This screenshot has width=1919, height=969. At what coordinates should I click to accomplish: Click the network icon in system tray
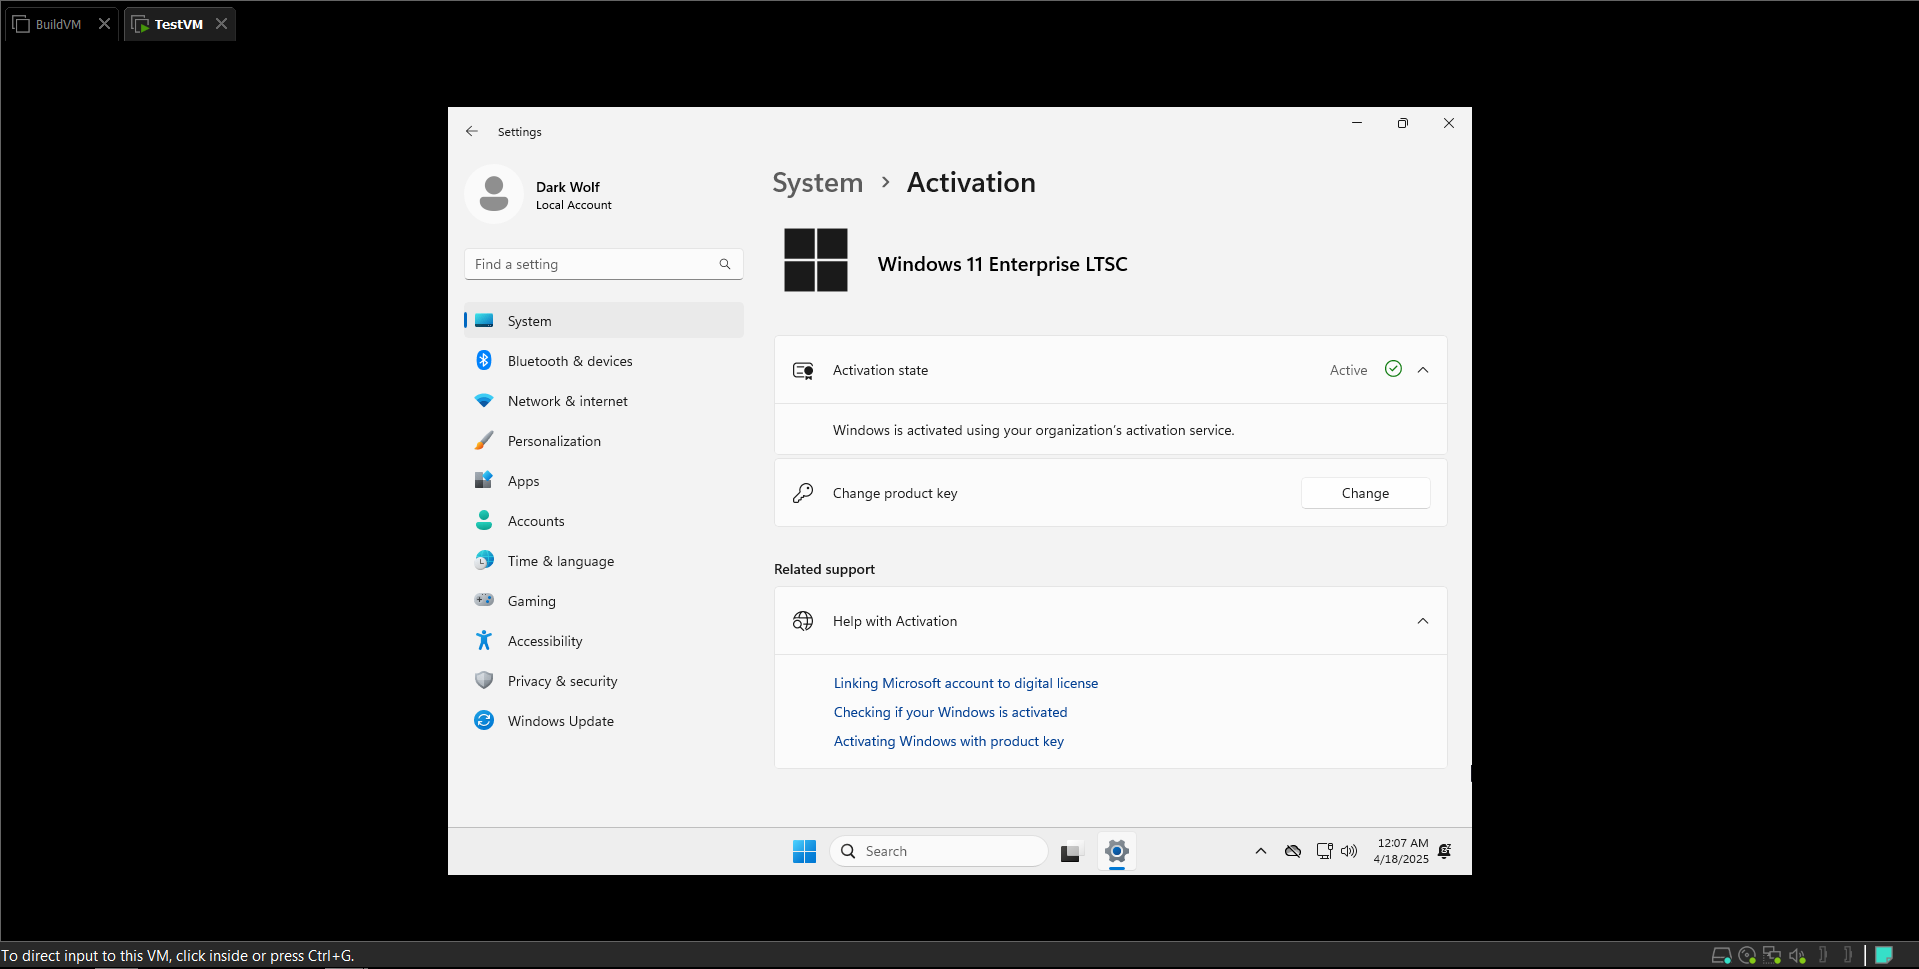click(1324, 851)
